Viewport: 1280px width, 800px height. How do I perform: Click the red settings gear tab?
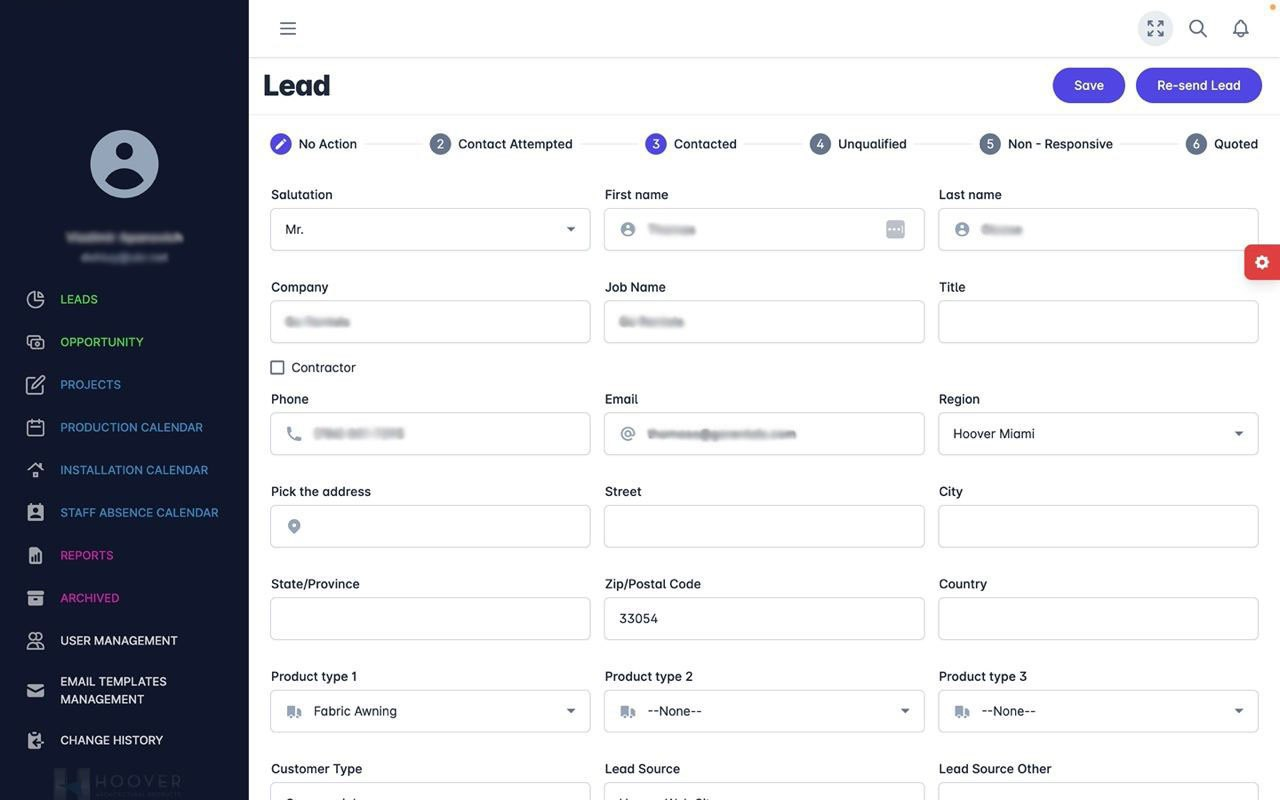tap(1262, 262)
